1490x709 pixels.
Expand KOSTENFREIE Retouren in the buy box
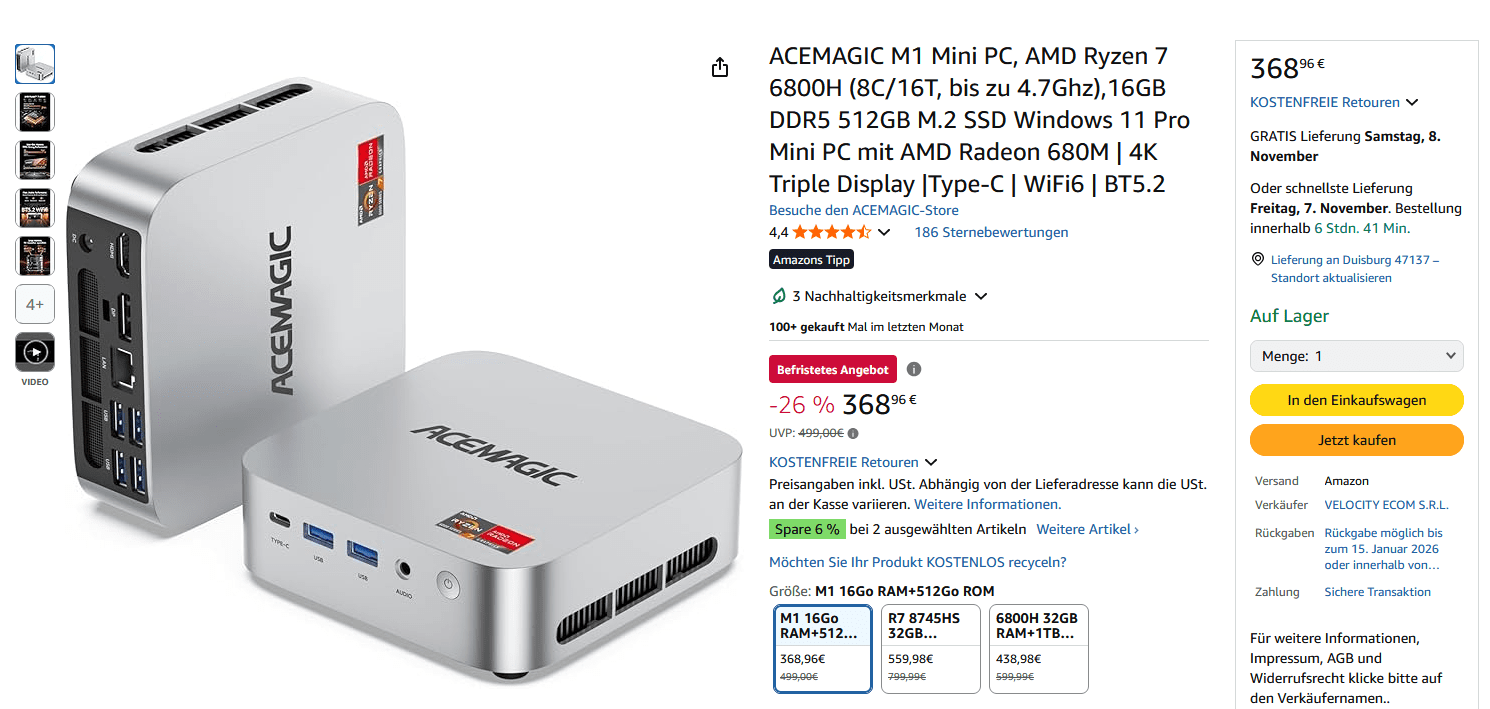[1412, 102]
